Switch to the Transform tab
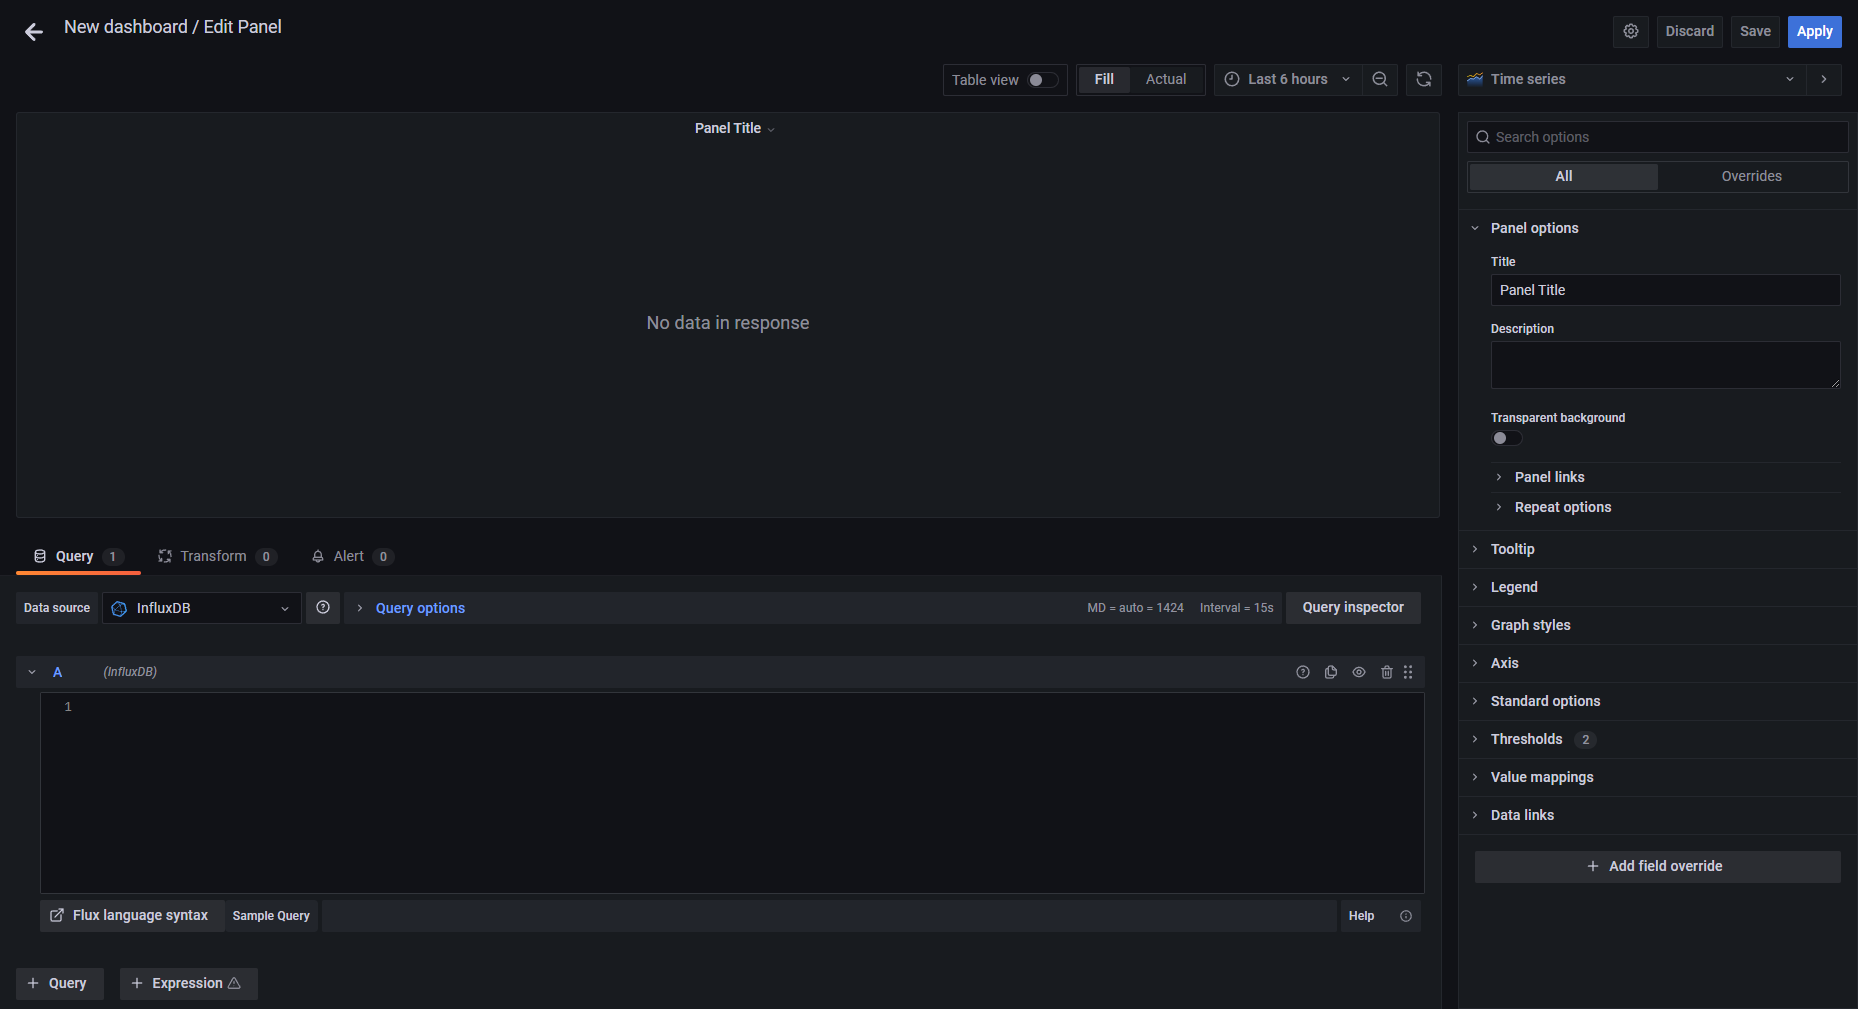 click(x=214, y=556)
